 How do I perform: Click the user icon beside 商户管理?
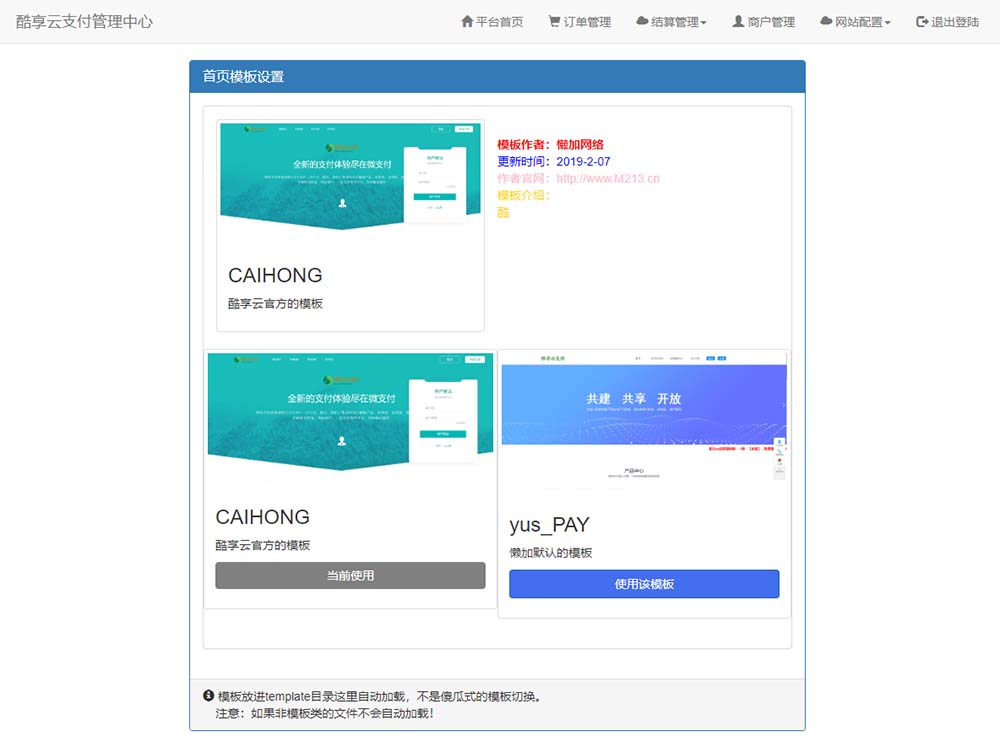tap(738, 22)
